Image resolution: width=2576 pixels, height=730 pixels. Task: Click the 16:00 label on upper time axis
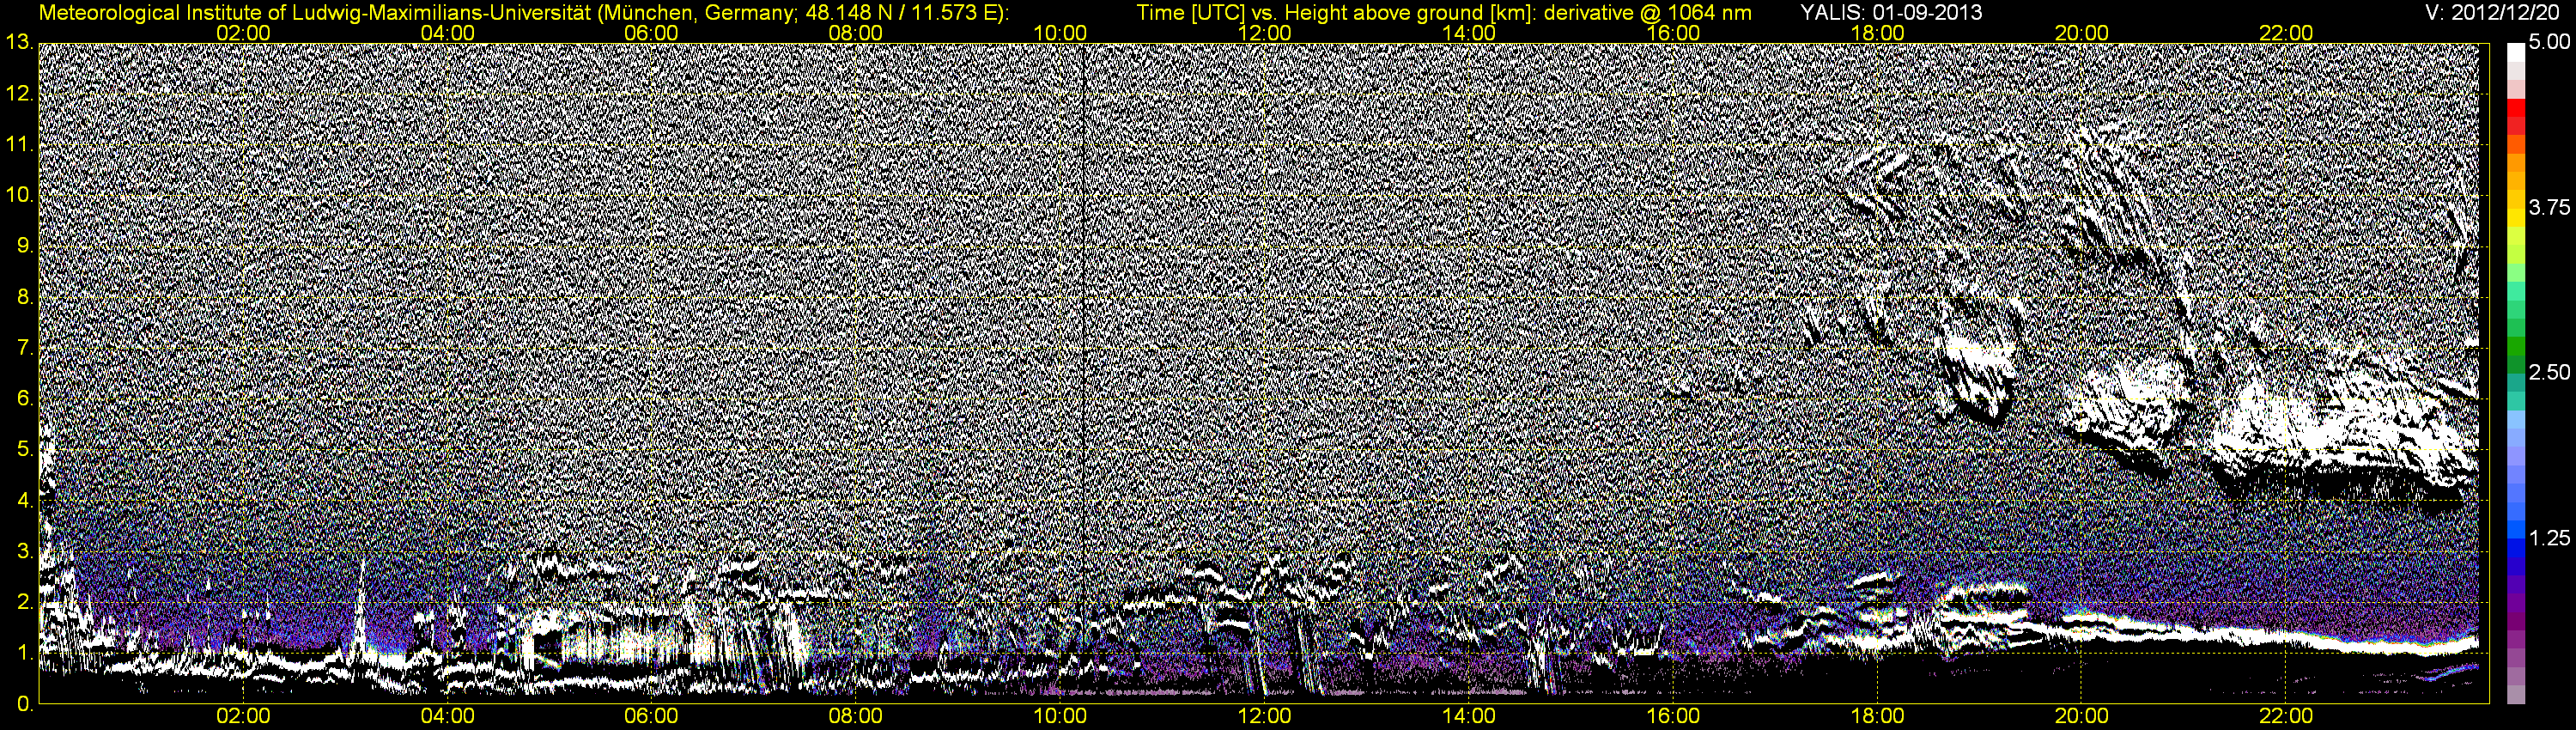[x=1673, y=33]
